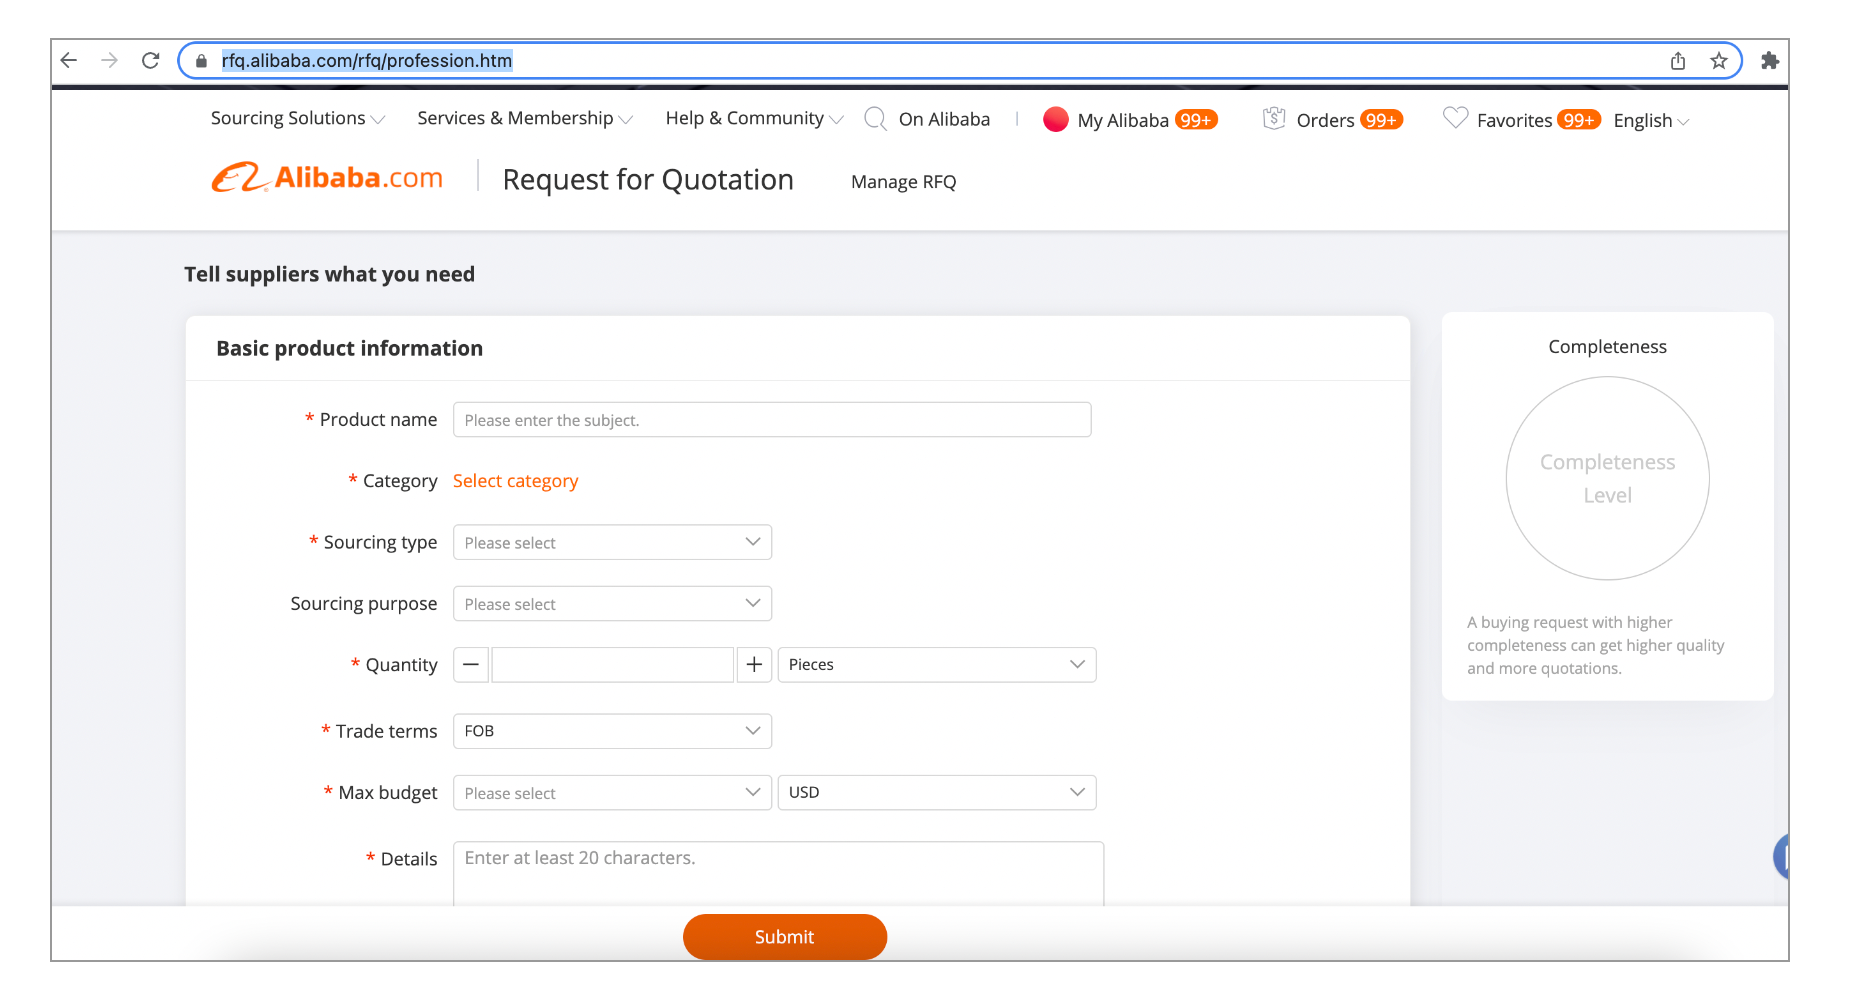The height and width of the screenshot is (1002, 1850).
Task: Open Help & Community menu
Action: click(x=755, y=118)
